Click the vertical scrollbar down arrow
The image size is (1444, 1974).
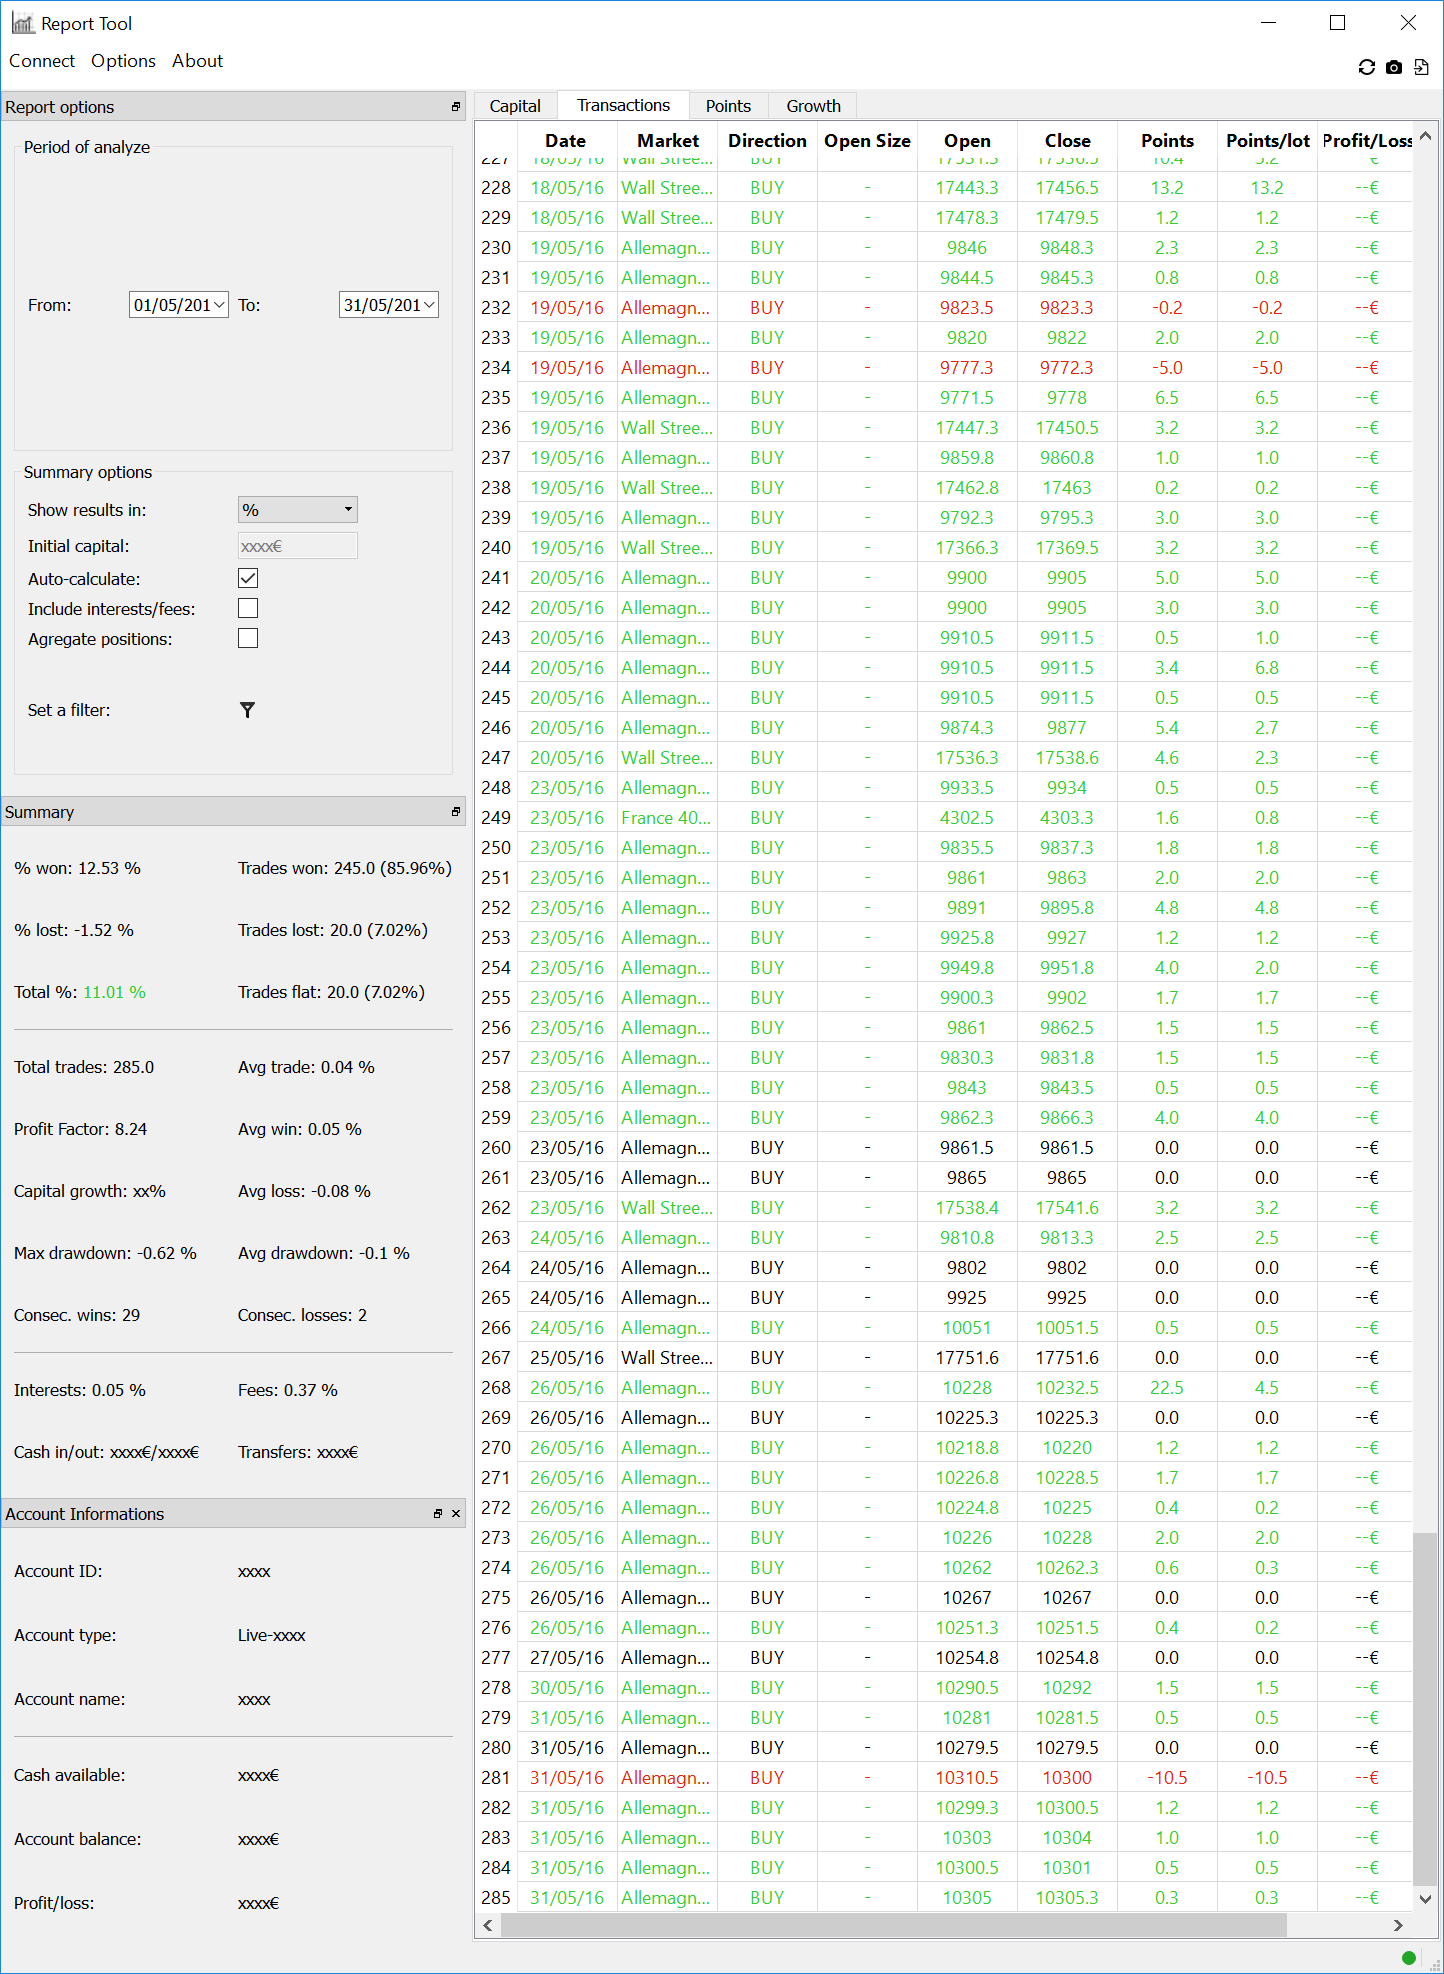(1426, 1898)
